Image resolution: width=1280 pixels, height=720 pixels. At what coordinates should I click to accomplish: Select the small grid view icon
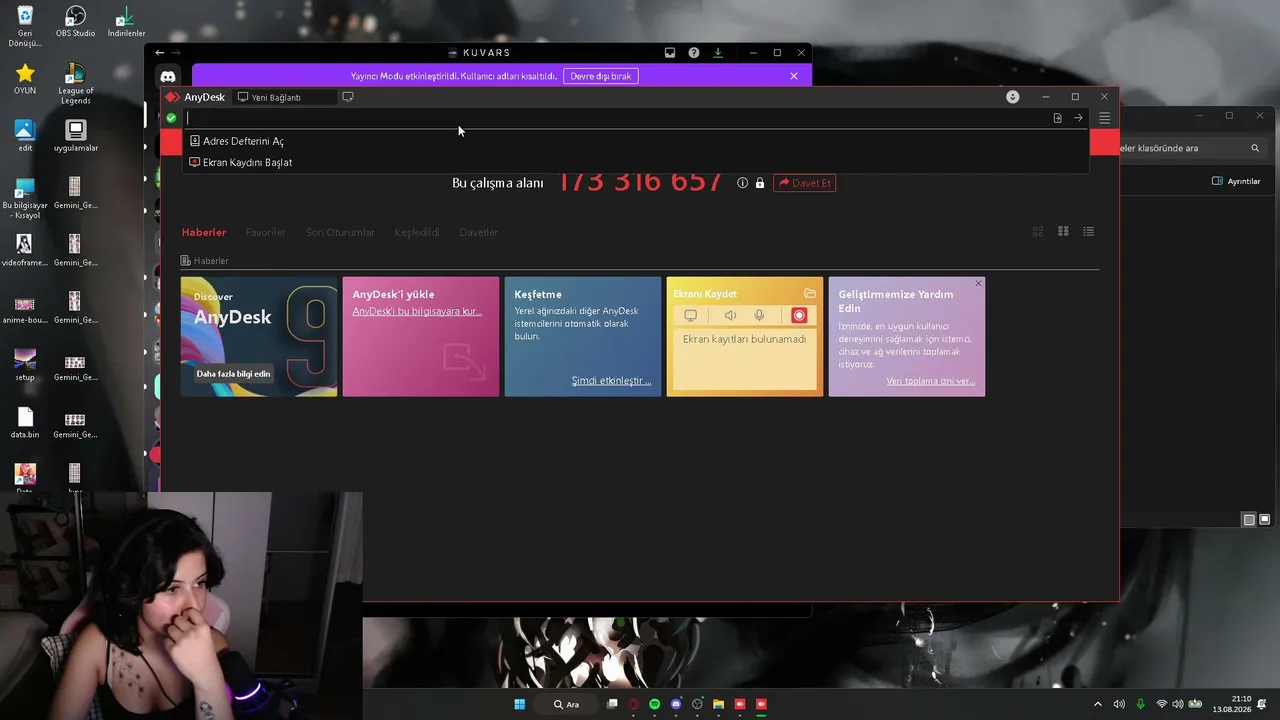pos(1063,231)
